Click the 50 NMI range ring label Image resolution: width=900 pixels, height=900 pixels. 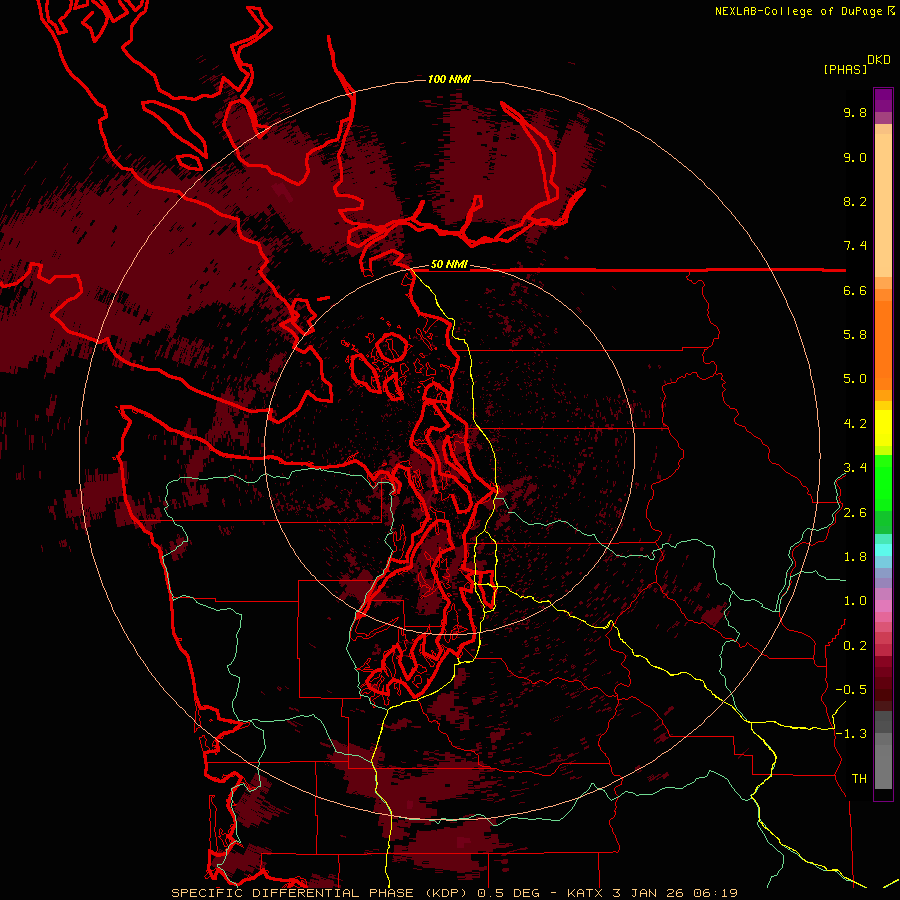[449, 264]
